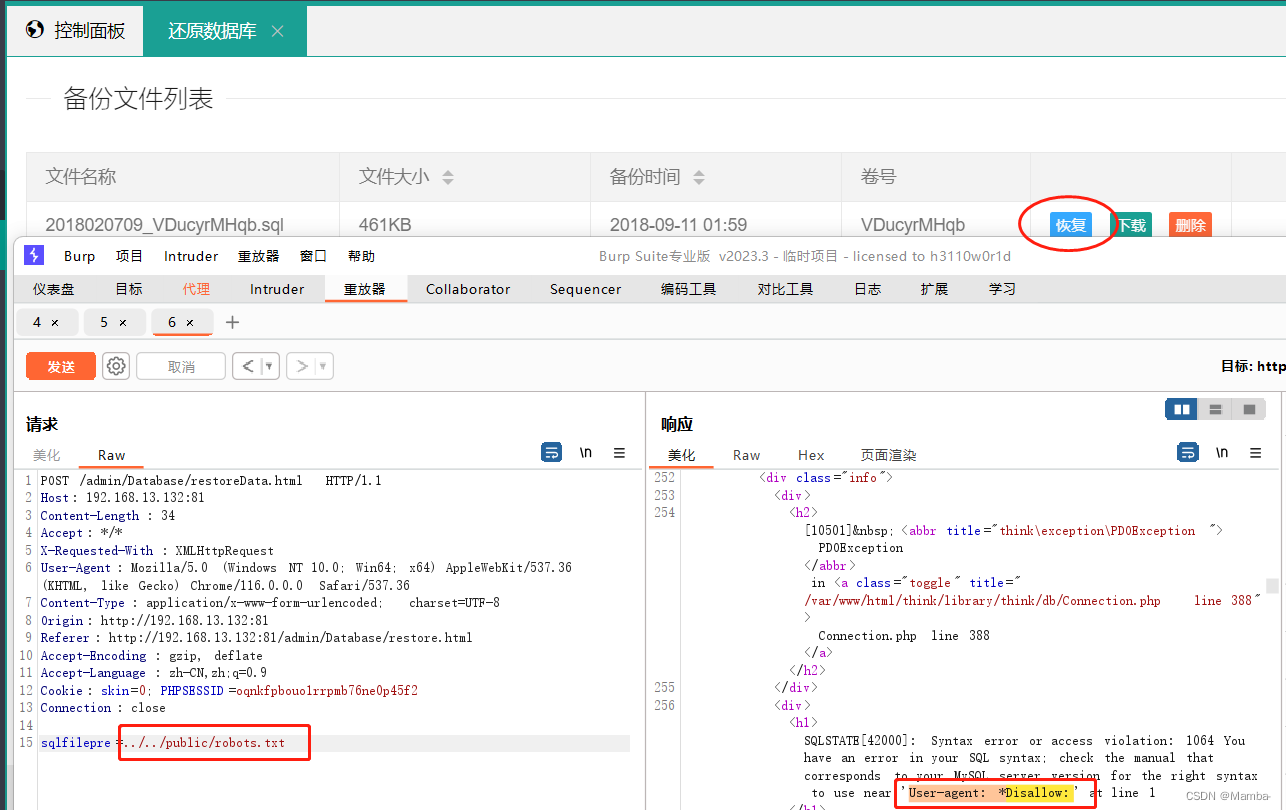
Task: Switch to 对比工具 tab
Action: click(786, 289)
